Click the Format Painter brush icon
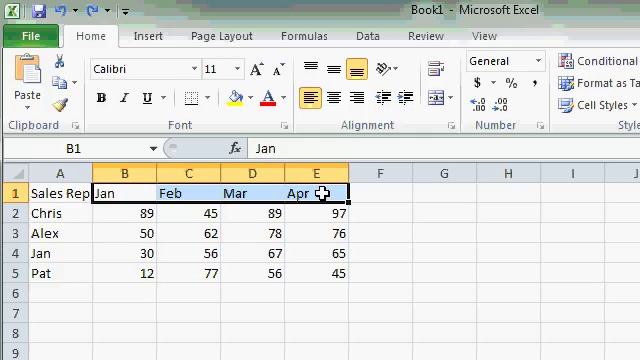This screenshot has height=360, width=640. [60, 105]
